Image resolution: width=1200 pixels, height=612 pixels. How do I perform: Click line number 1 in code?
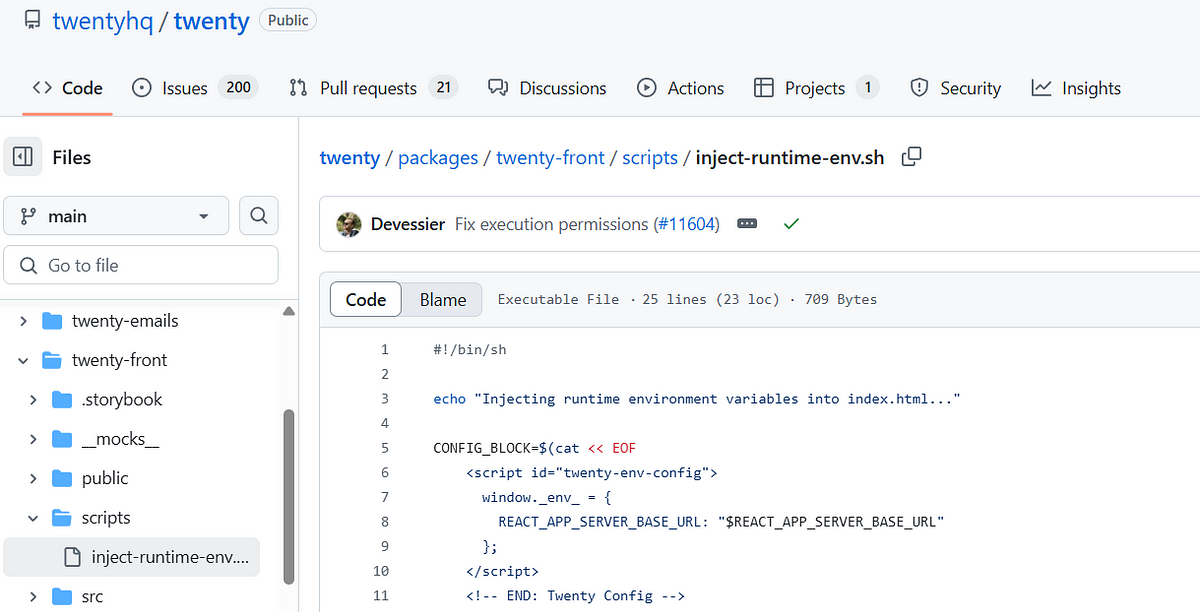tap(384, 350)
